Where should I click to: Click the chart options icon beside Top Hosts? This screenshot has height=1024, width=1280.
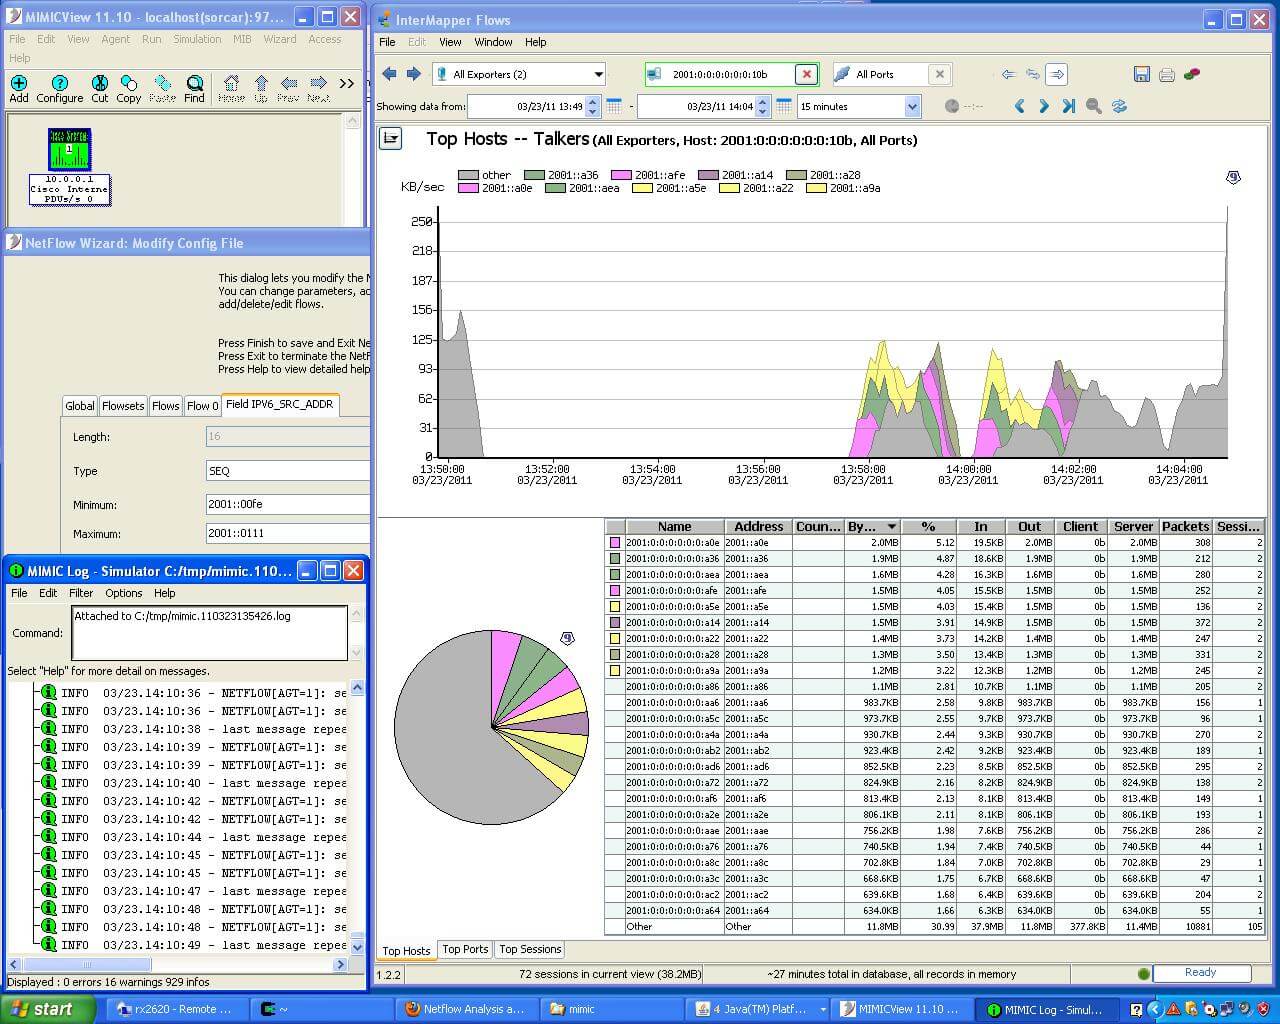click(x=391, y=139)
